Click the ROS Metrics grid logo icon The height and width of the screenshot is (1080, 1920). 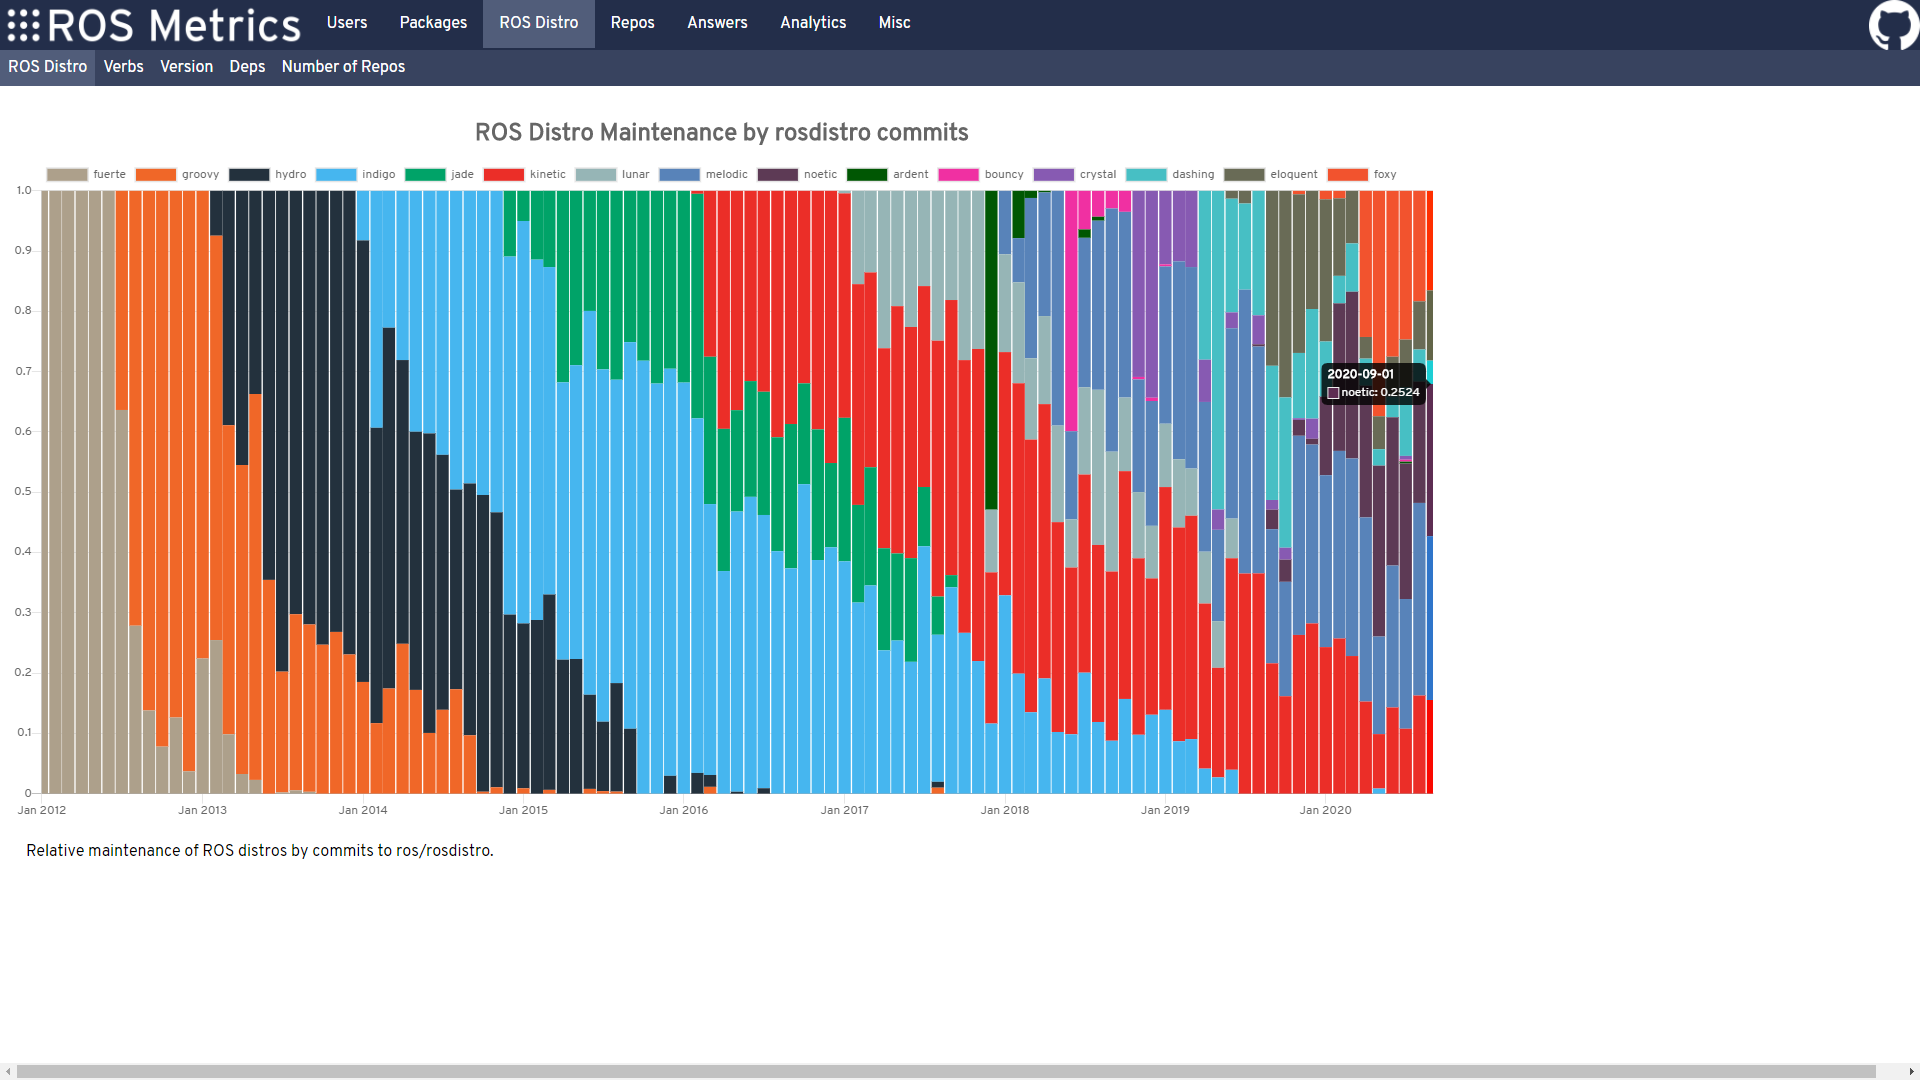pos(24,25)
